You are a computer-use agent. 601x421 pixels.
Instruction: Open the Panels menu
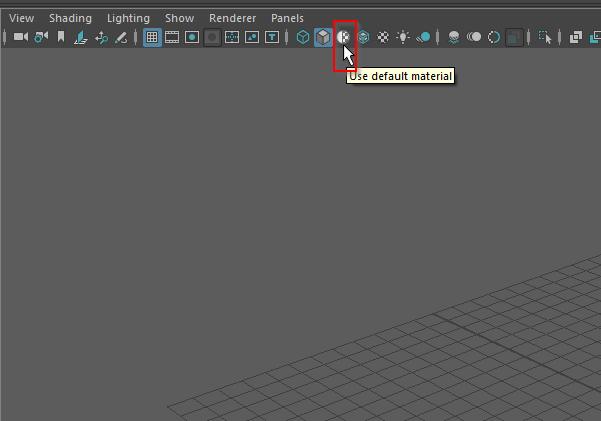click(287, 18)
